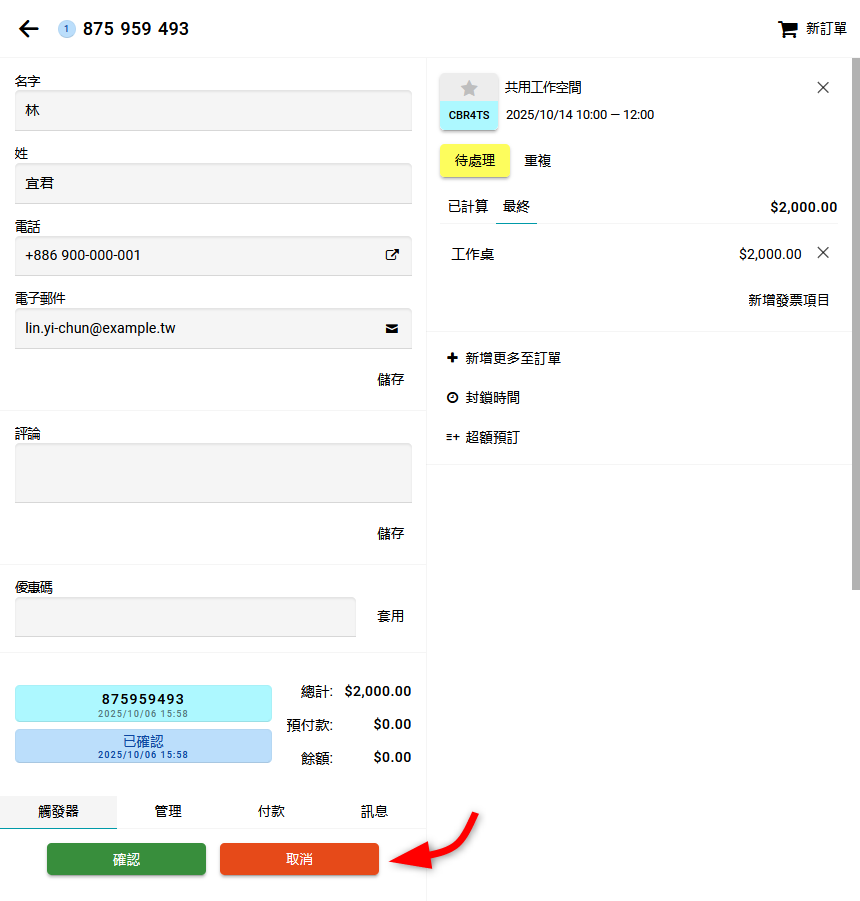860x901 pixels.
Task: Switch to the 付款 tab
Action: click(x=271, y=812)
